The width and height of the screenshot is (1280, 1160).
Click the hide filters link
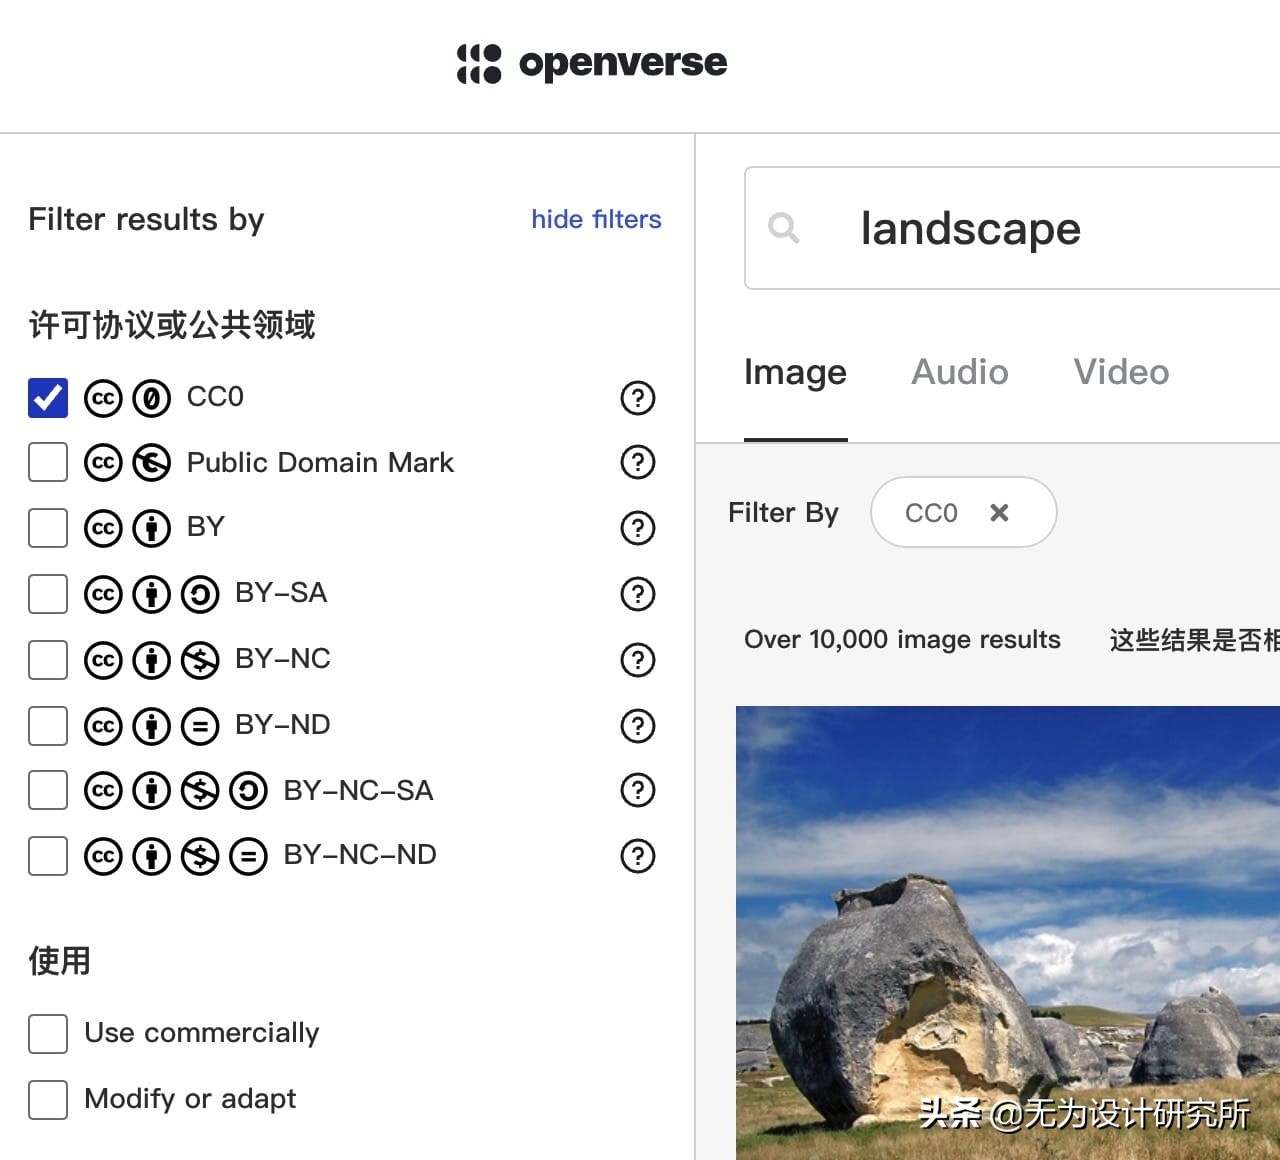coord(595,219)
